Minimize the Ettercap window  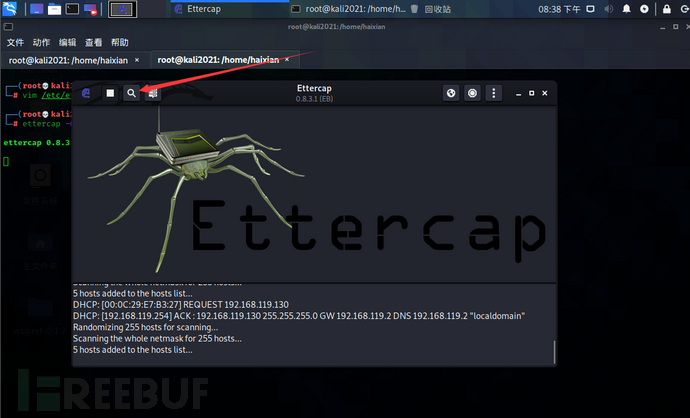pos(518,93)
